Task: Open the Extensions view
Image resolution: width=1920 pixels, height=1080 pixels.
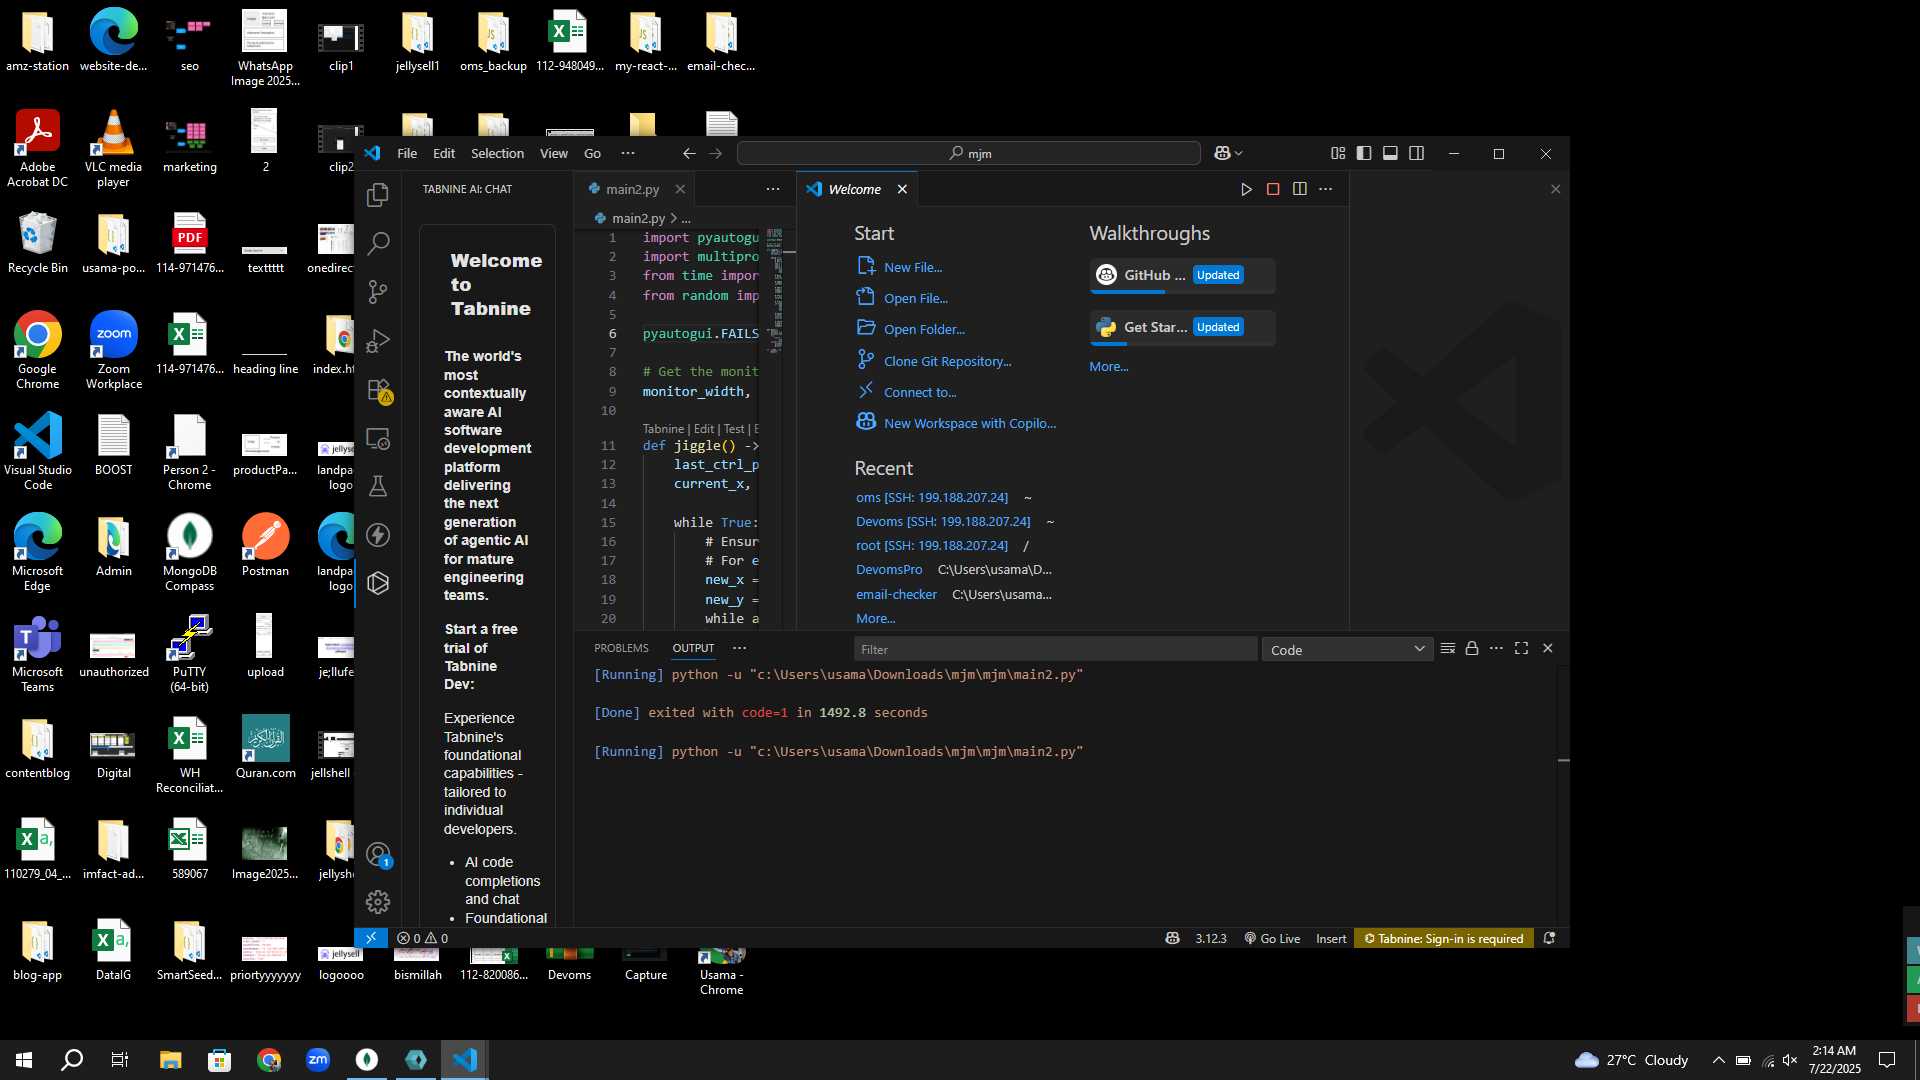Action: point(378,390)
